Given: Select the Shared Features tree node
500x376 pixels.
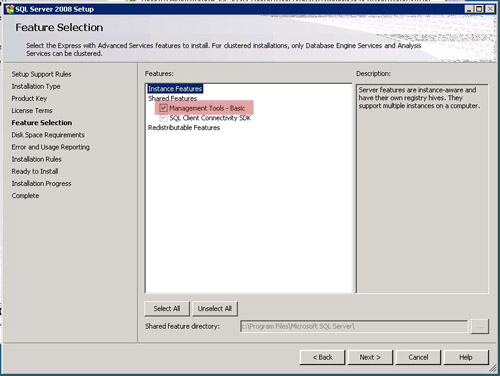Looking at the screenshot, I should tap(172, 98).
